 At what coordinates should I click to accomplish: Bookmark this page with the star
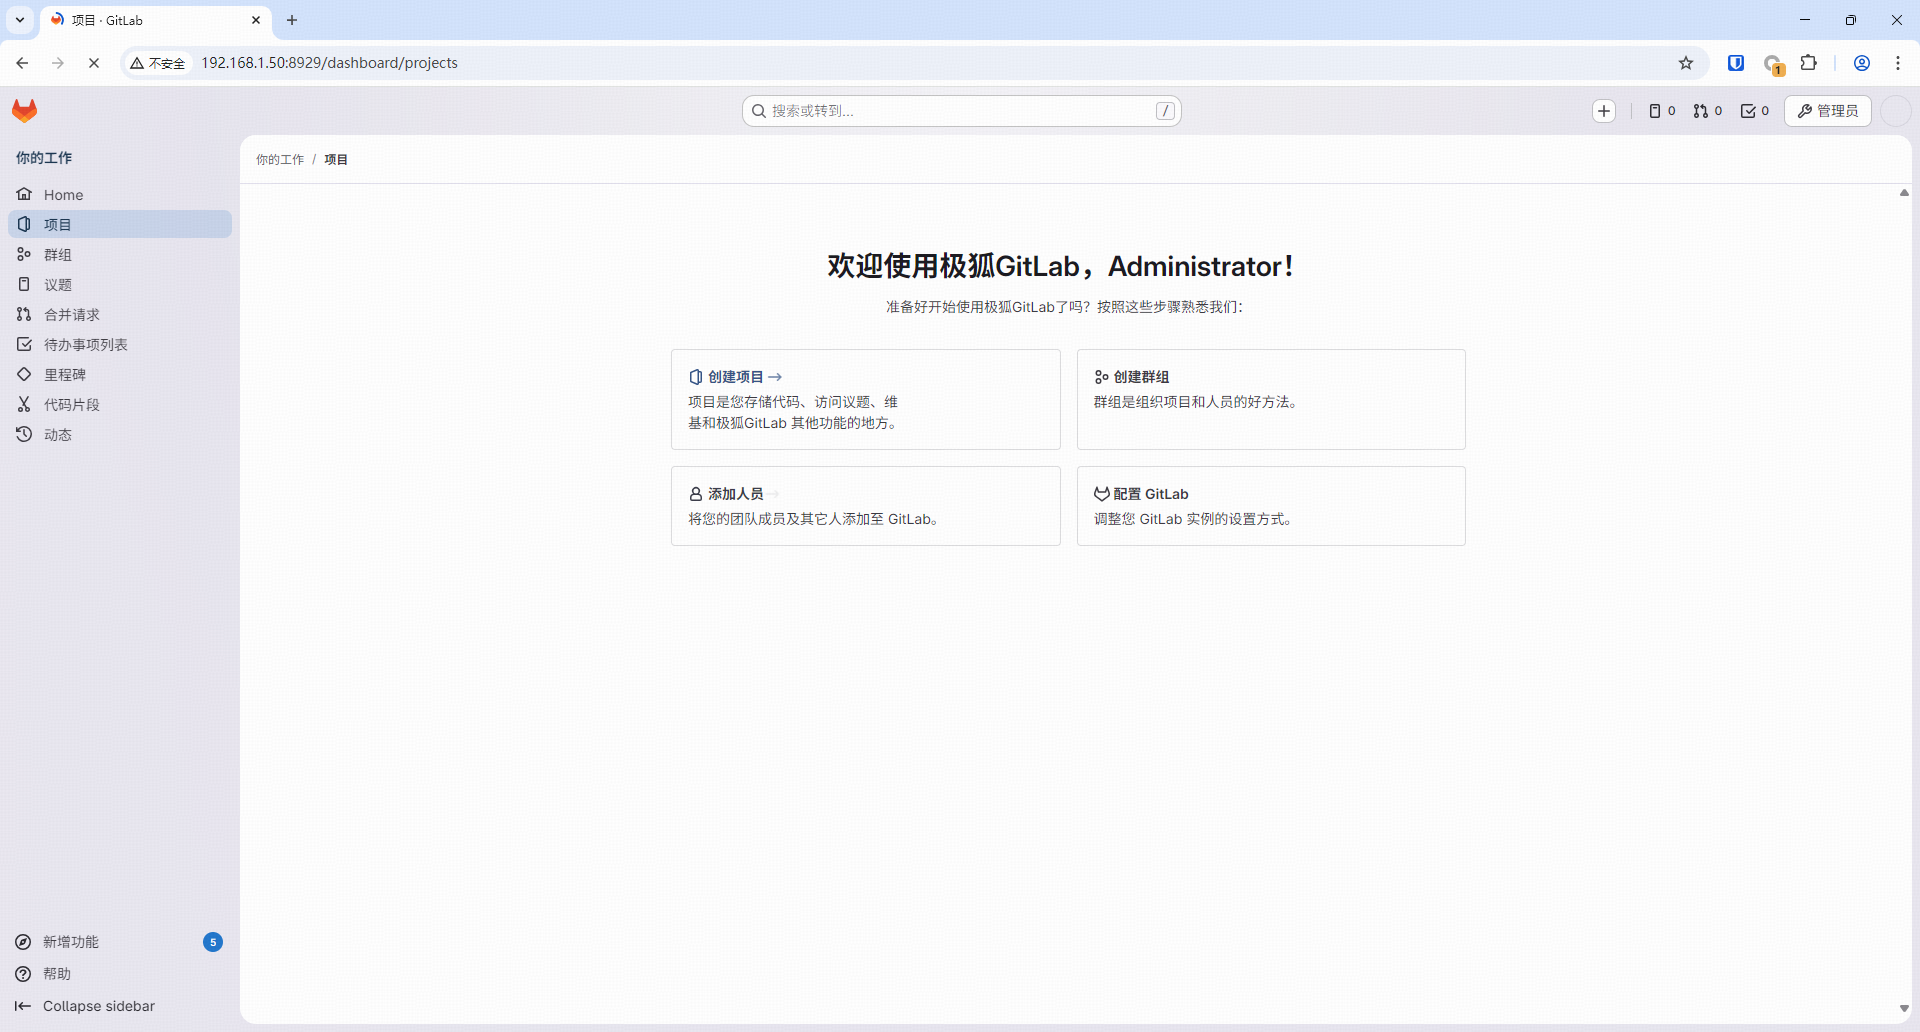[1686, 63]
